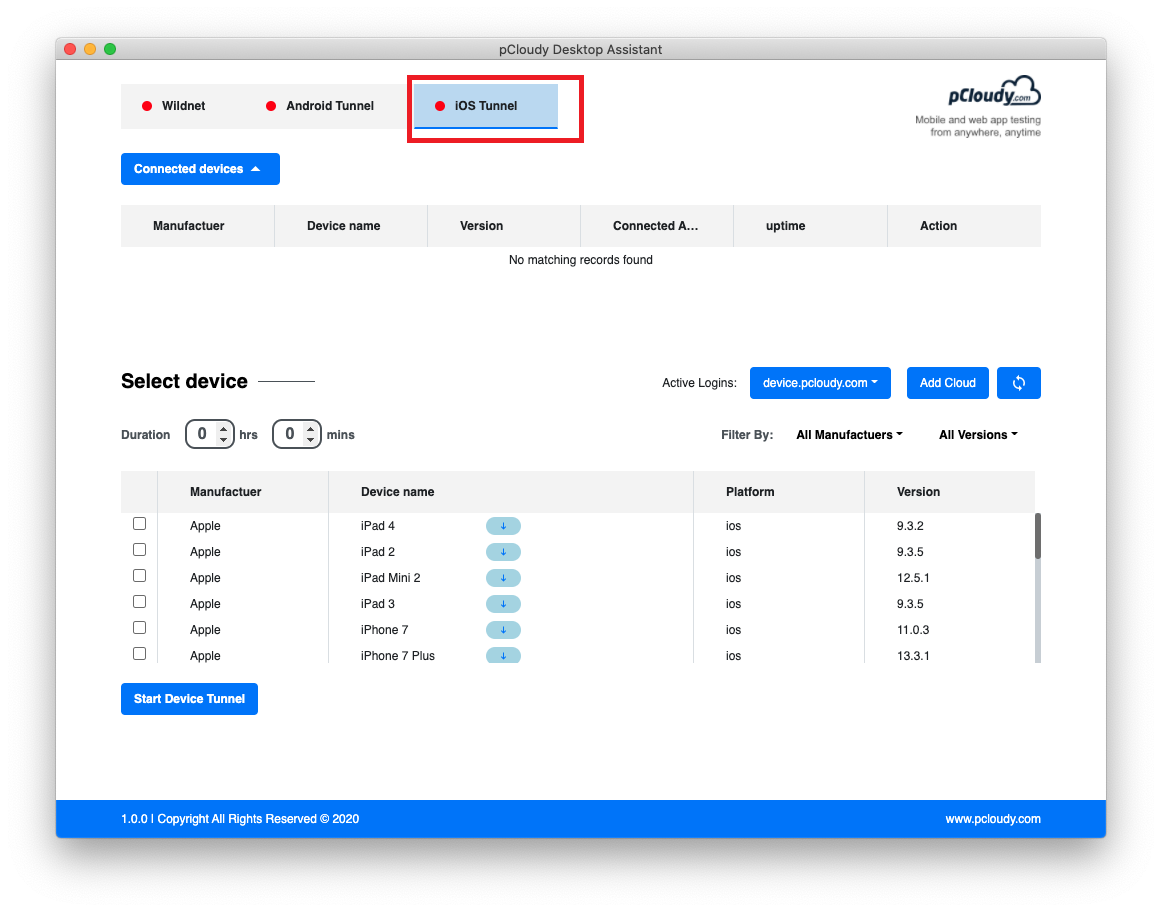
Task: Click the pCloudy logo
Action: [994, 93]
